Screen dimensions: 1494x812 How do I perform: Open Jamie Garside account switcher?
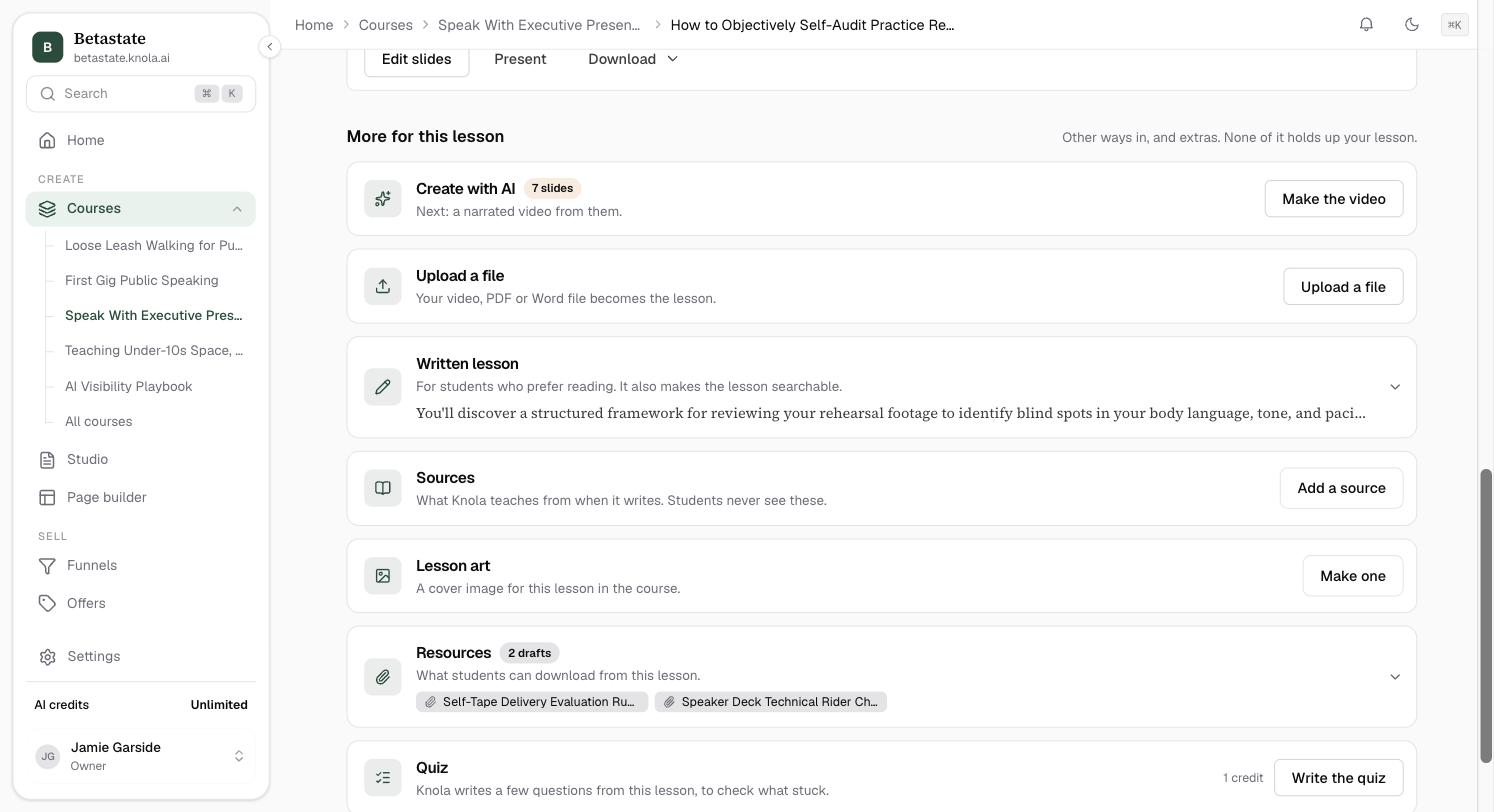(x=141, y=756)
